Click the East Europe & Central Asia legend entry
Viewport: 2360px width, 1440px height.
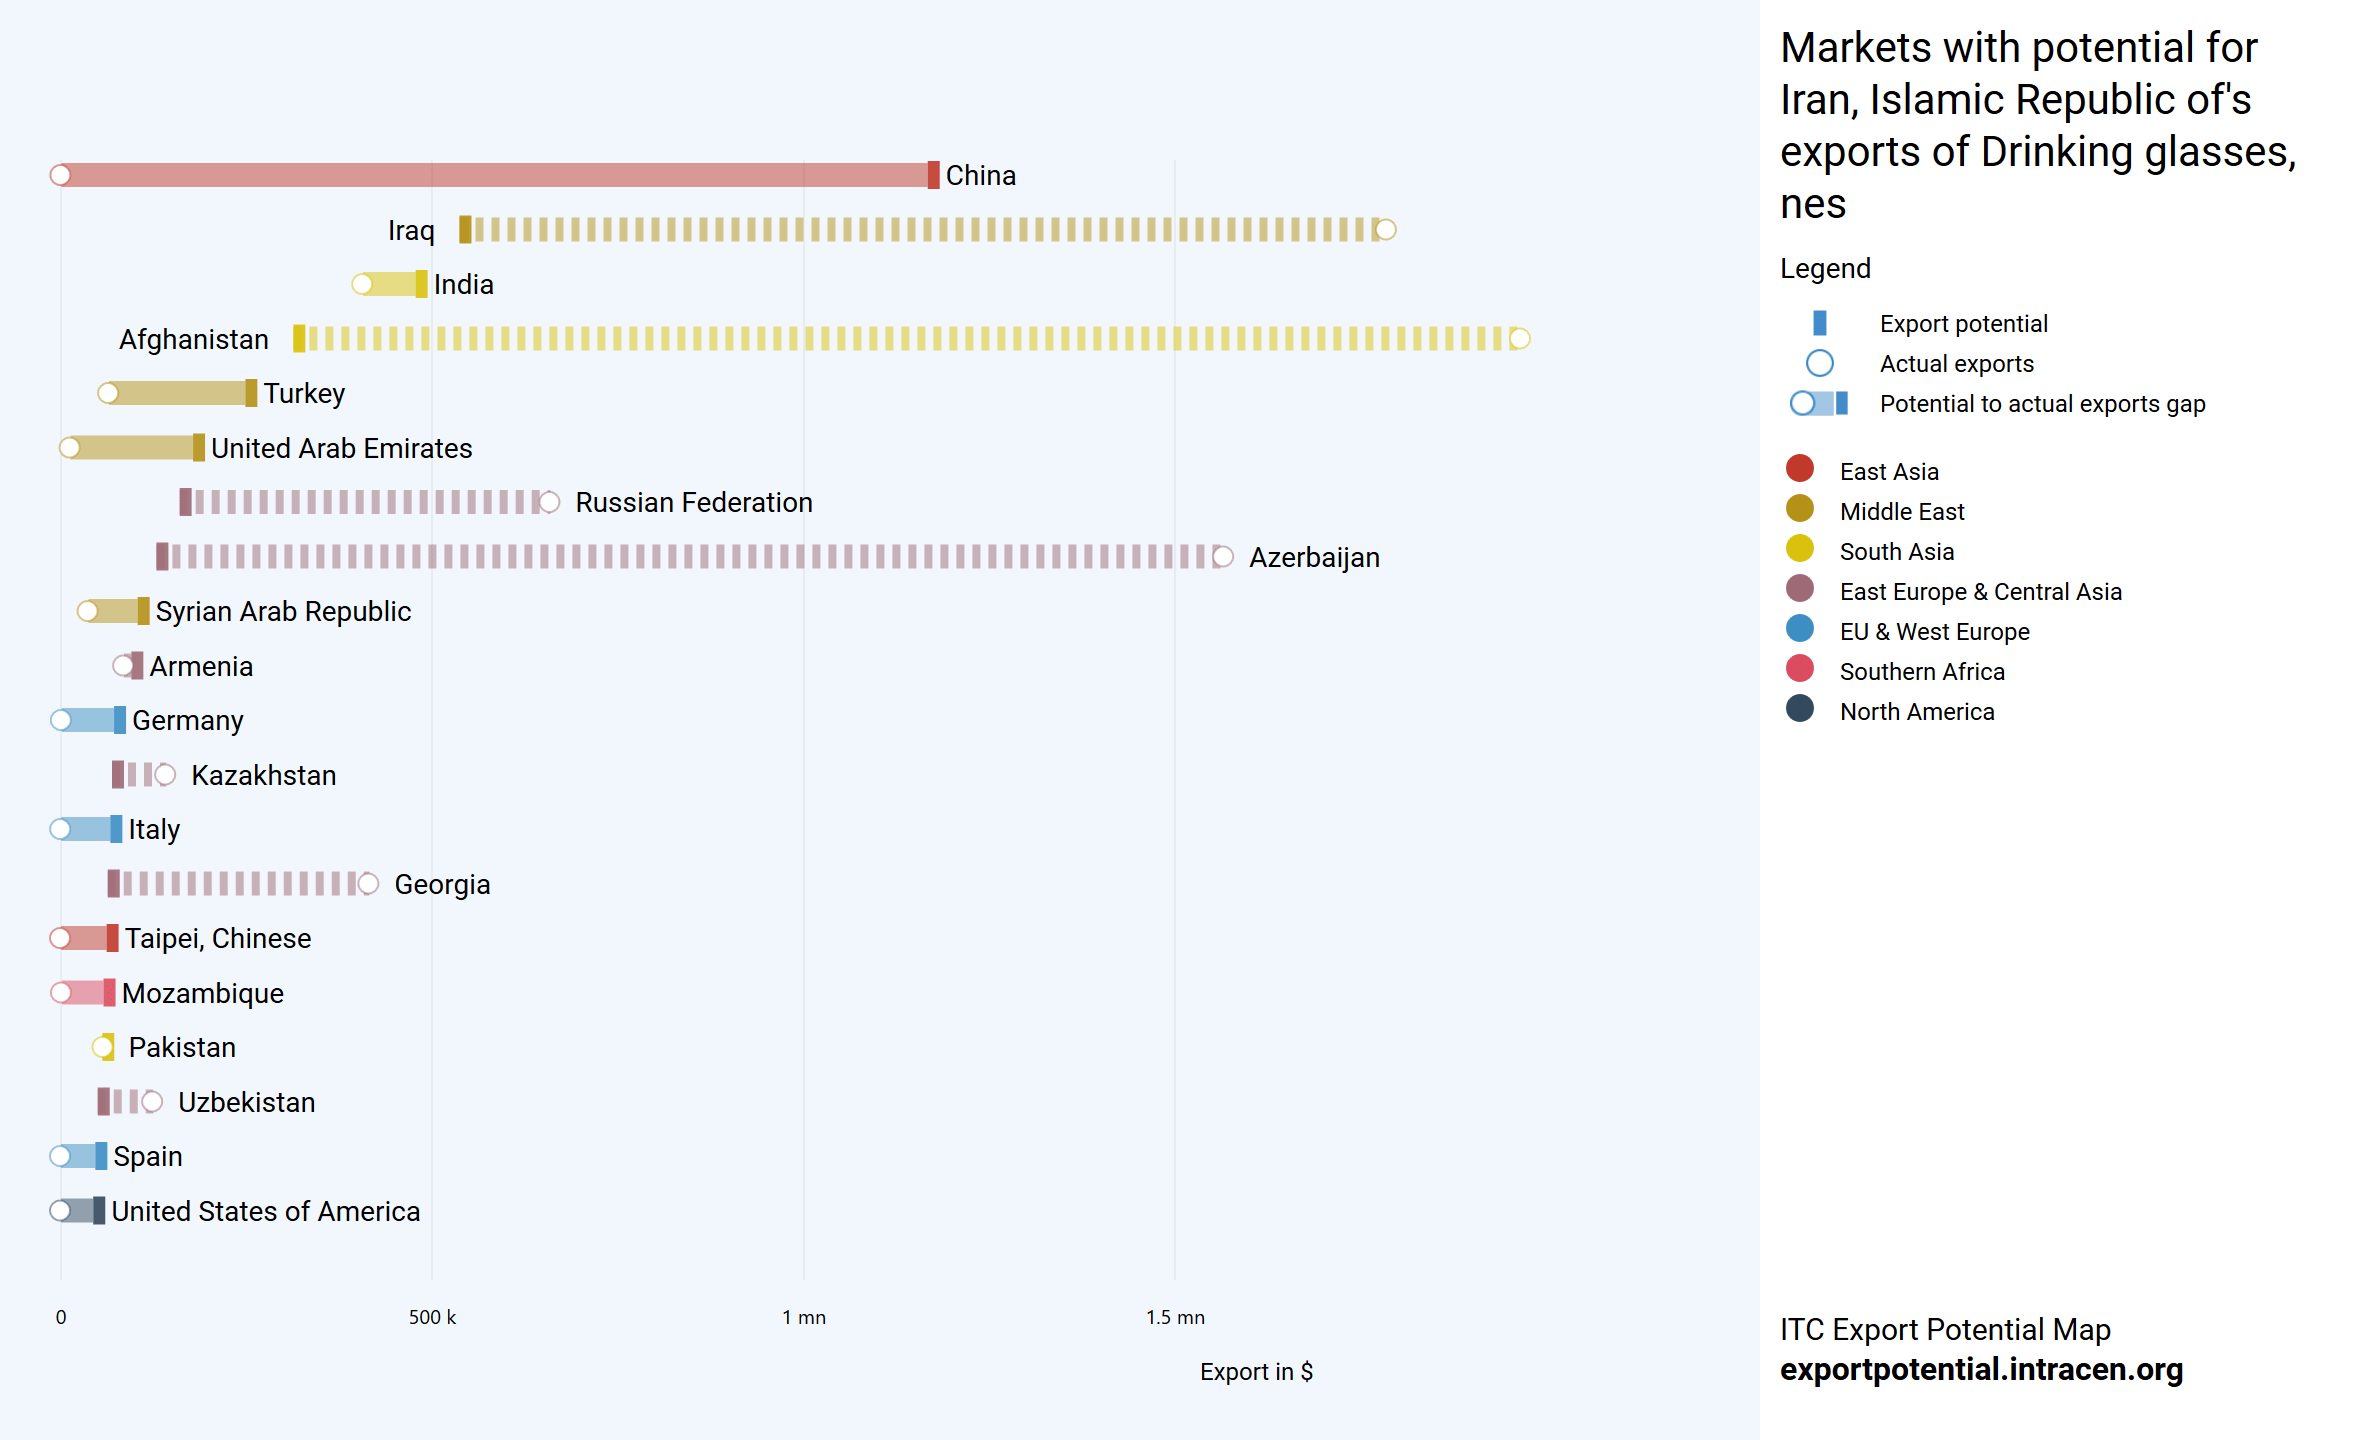(1979, 591)
